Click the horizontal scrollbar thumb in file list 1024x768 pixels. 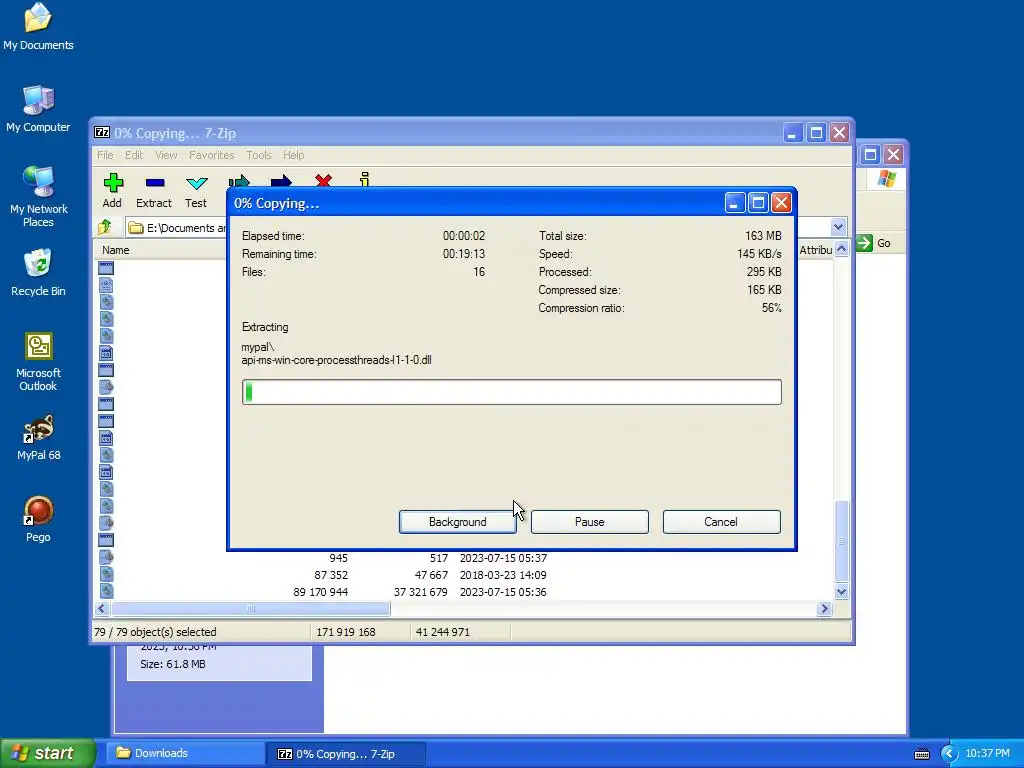pyautogui.click(x=251, y=609)
